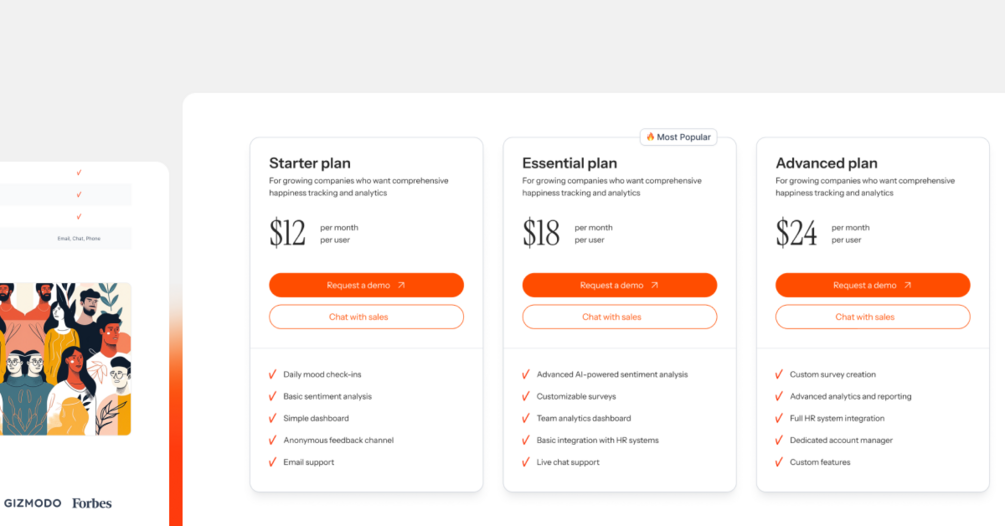Image resolution: width=1005 pixels, height=526 pixels.
Task: Click Request a demo in Essential plan
Action: (x=619, y=285)
